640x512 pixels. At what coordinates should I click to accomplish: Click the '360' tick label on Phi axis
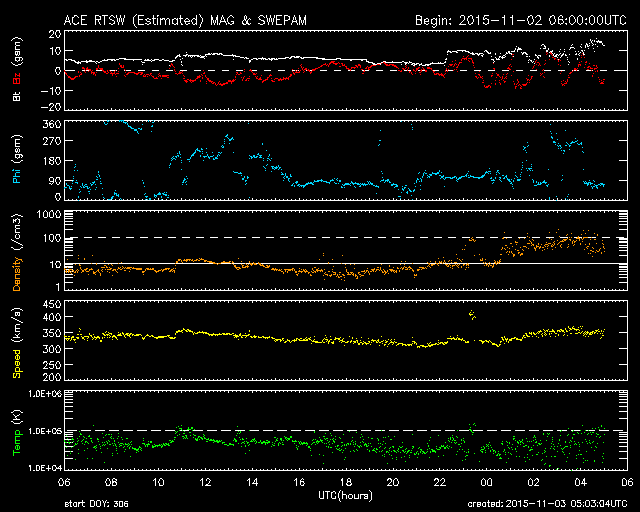point(52,124)
